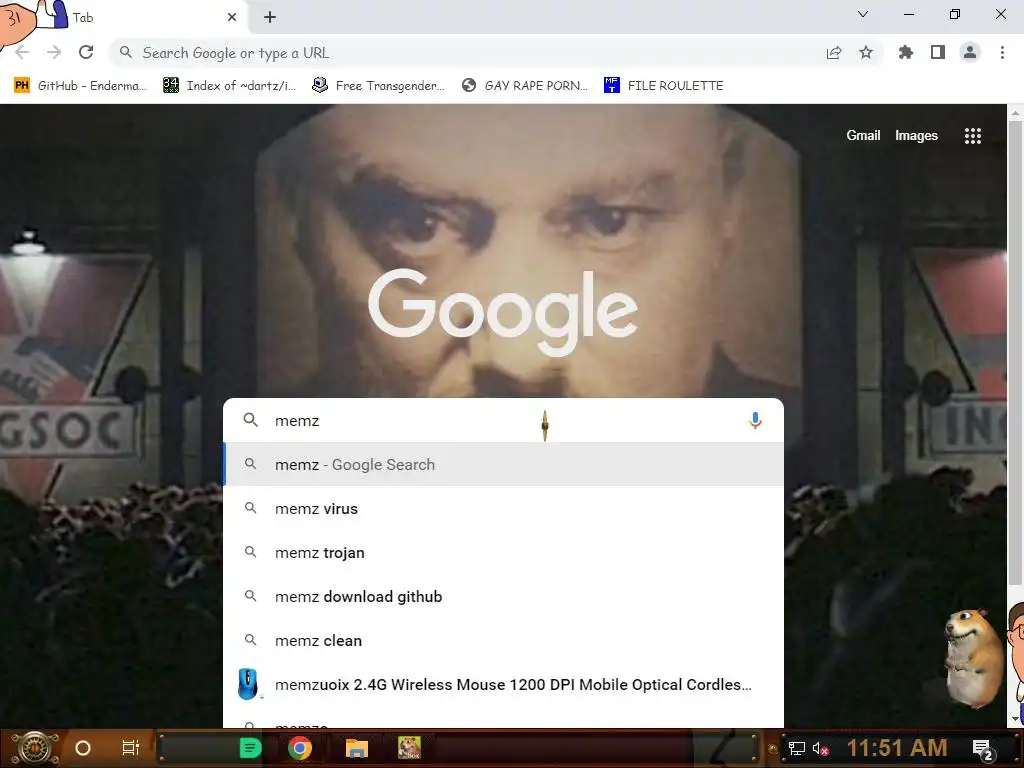Open Index of ~dartz bookmark

point(230,86)
